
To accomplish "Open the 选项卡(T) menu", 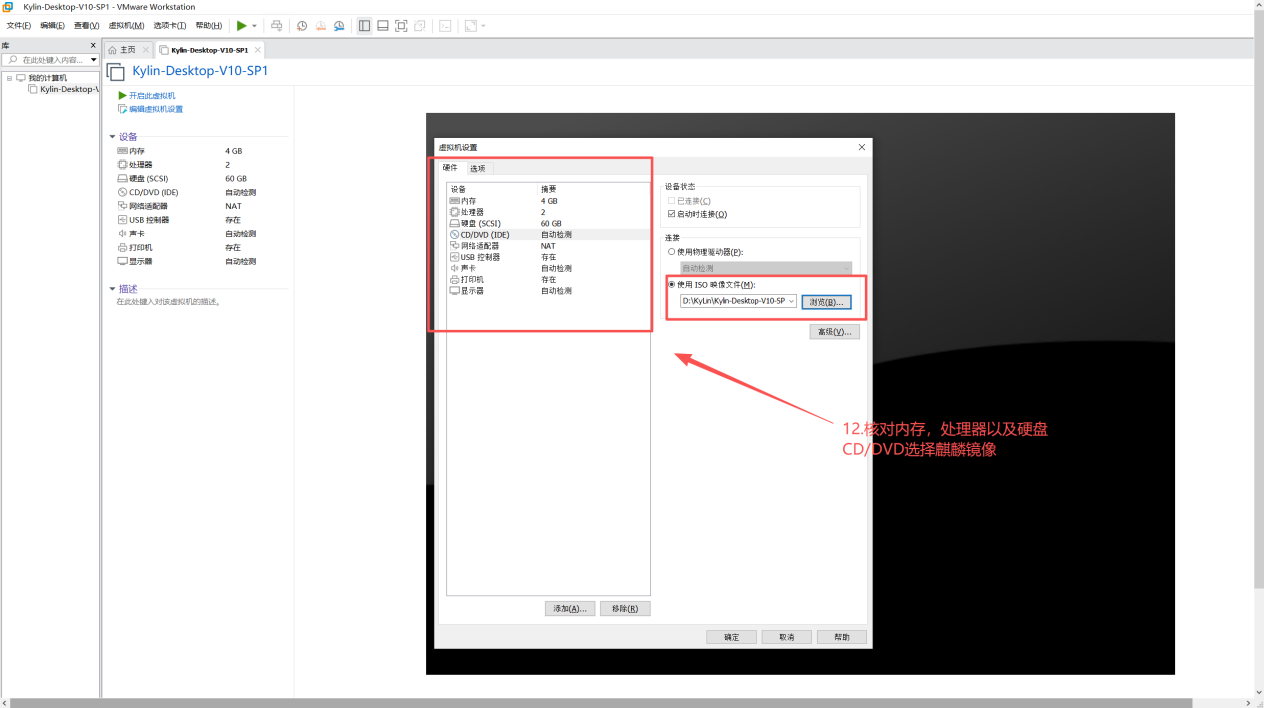I will point(170,25).
